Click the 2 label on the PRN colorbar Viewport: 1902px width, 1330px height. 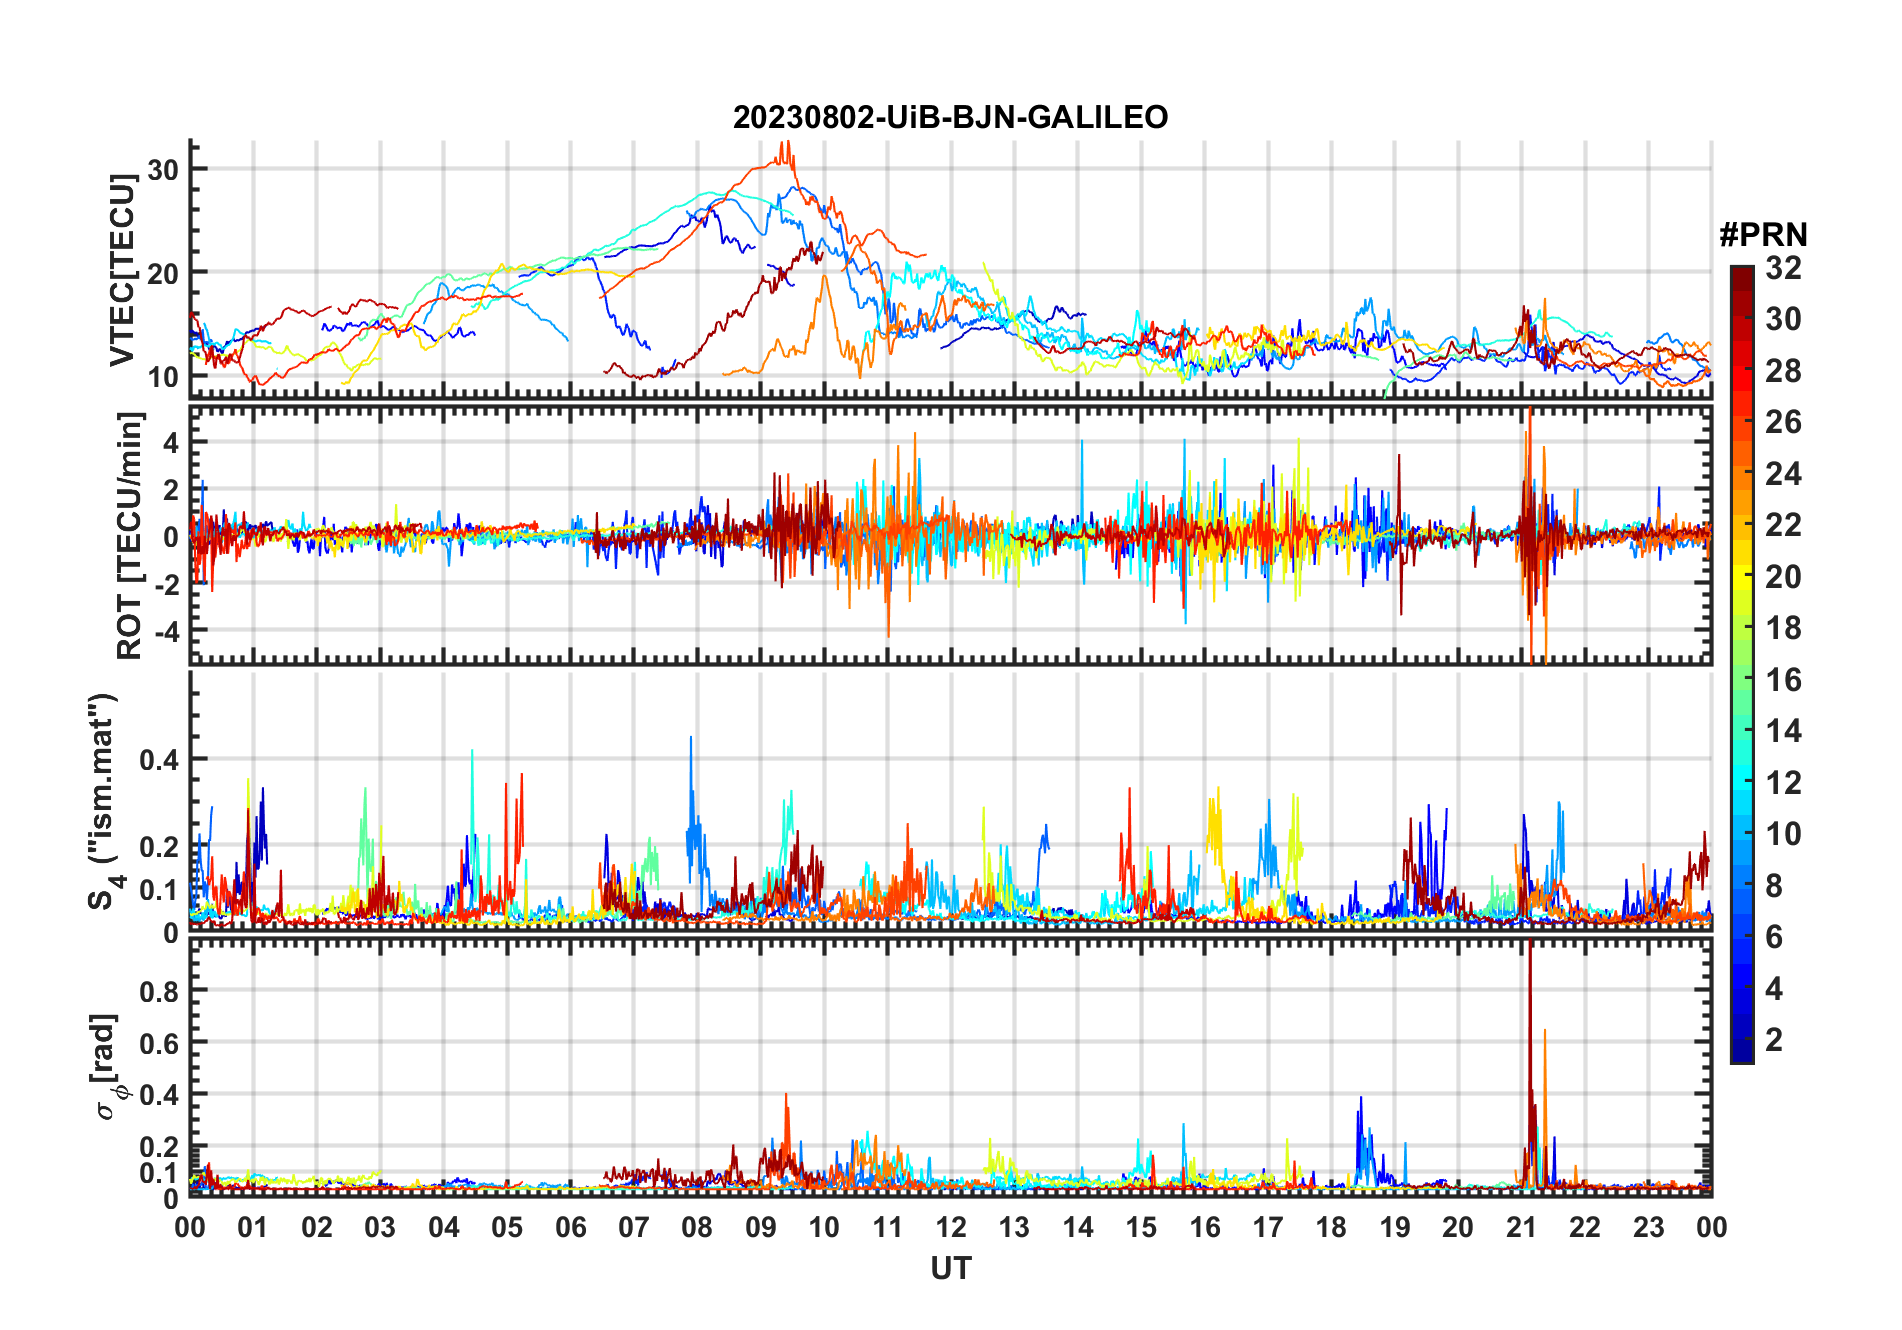(x=1774, y=1040)
